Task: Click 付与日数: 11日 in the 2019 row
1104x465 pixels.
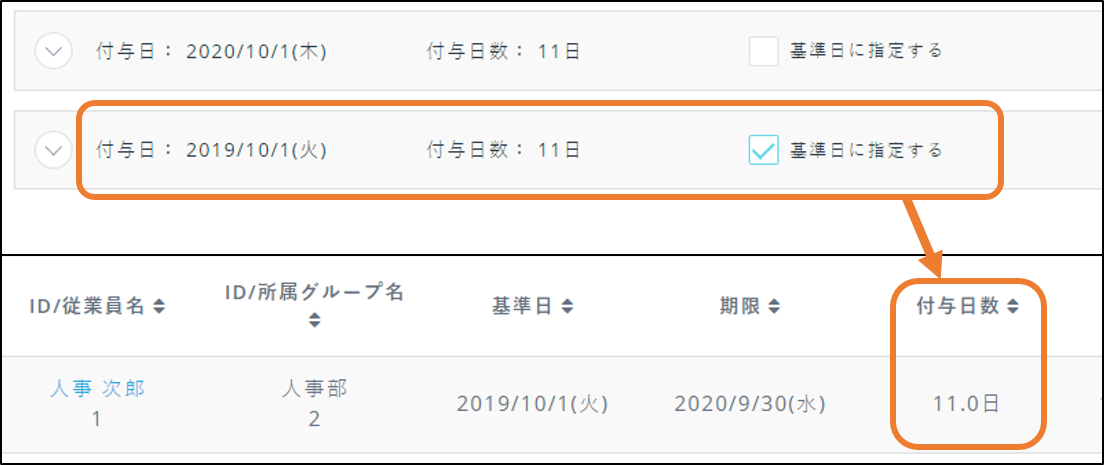Action: [x=503, y=151]
